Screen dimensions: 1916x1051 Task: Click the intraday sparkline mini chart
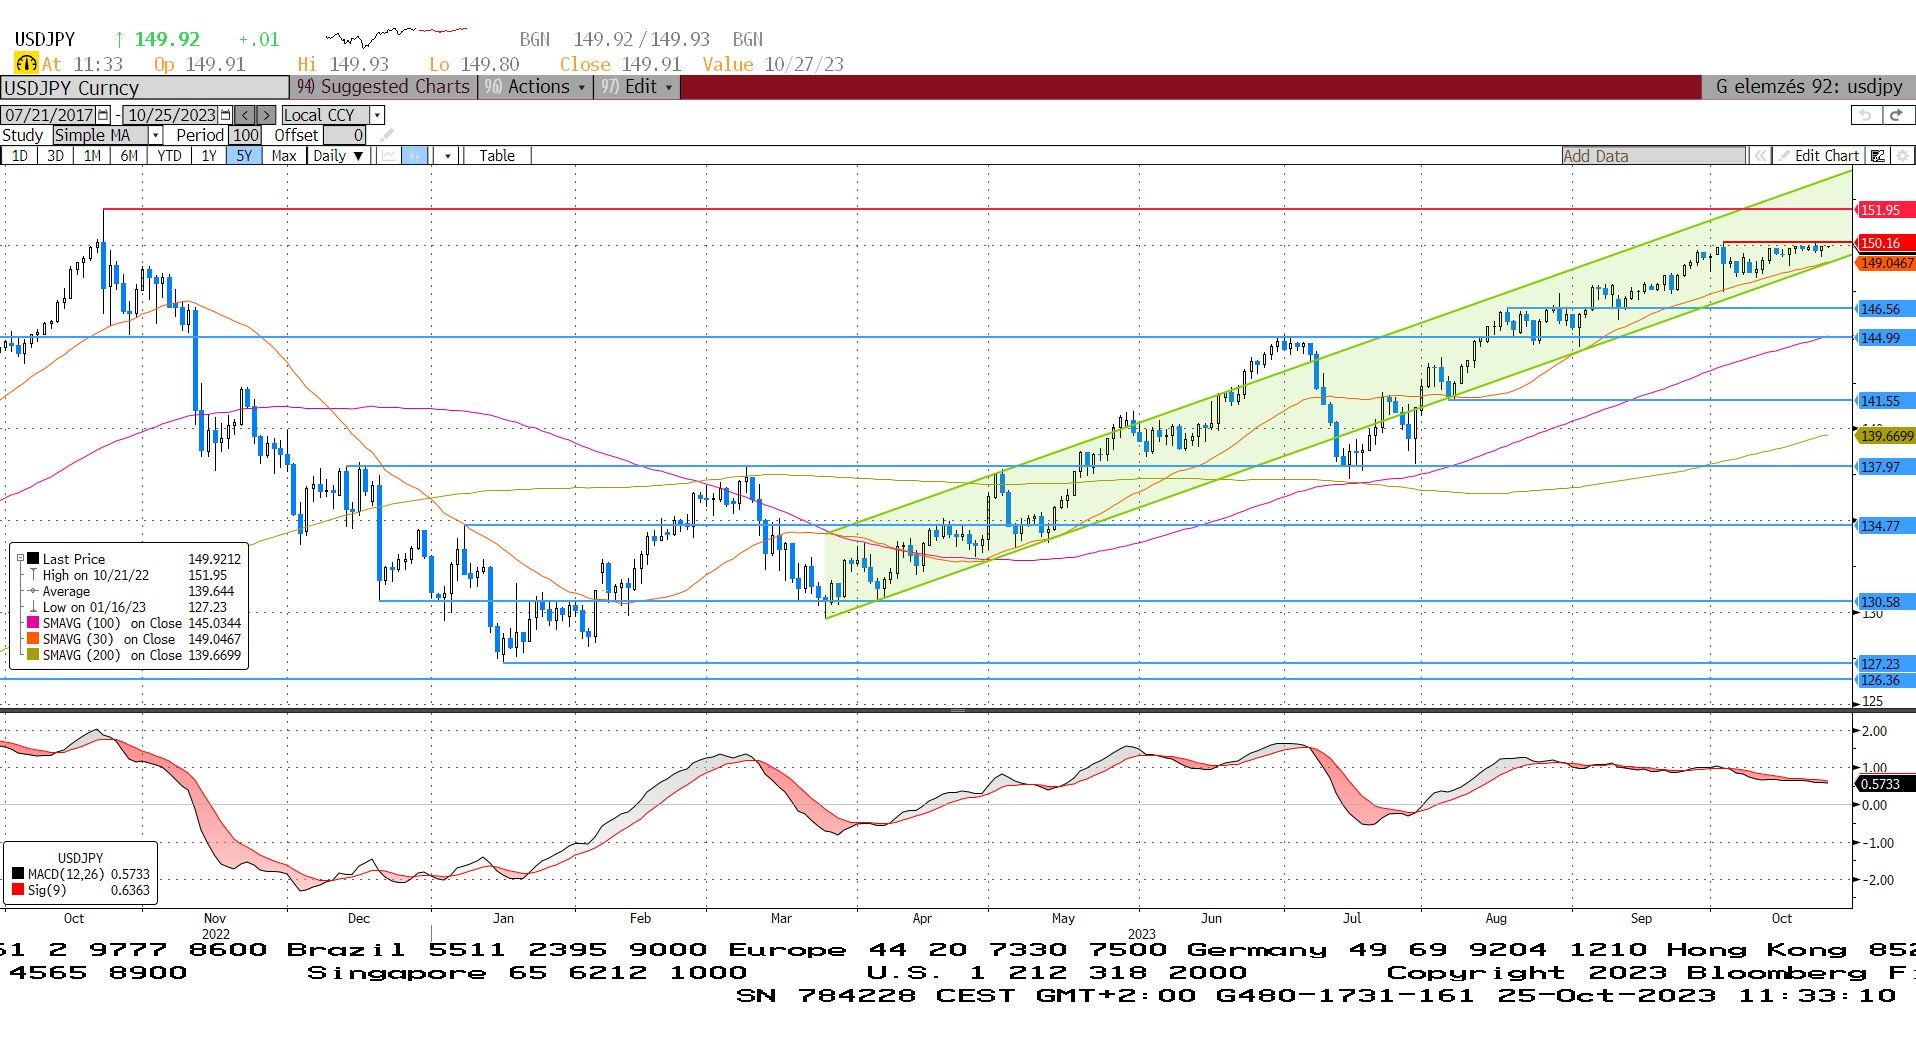pyautogui.click(x=397, y=36)
